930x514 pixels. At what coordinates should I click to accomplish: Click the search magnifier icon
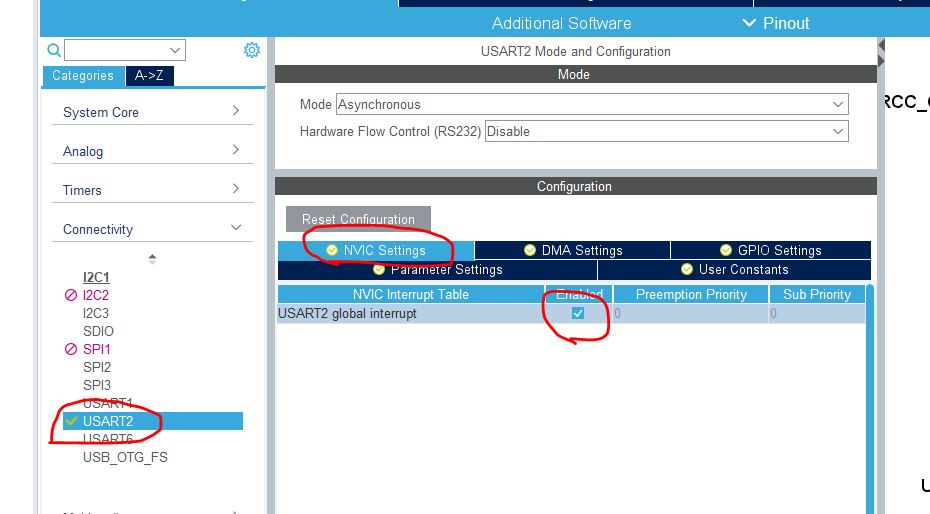coord(54,50)
